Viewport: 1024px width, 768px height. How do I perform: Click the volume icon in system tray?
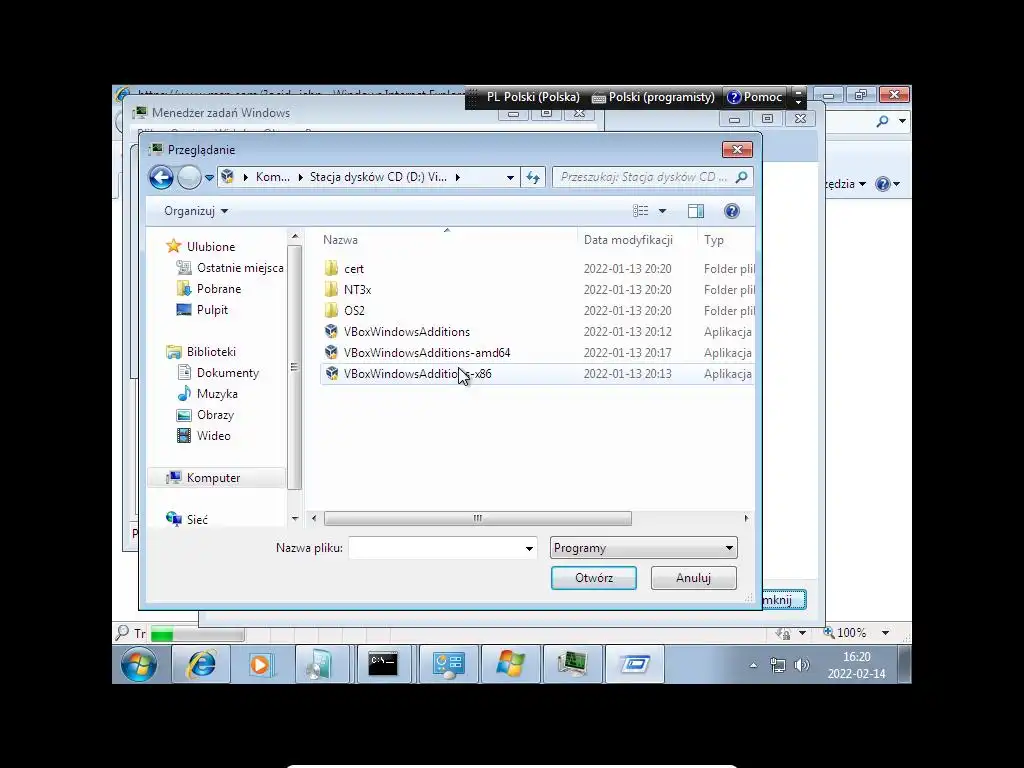point(801,665)
